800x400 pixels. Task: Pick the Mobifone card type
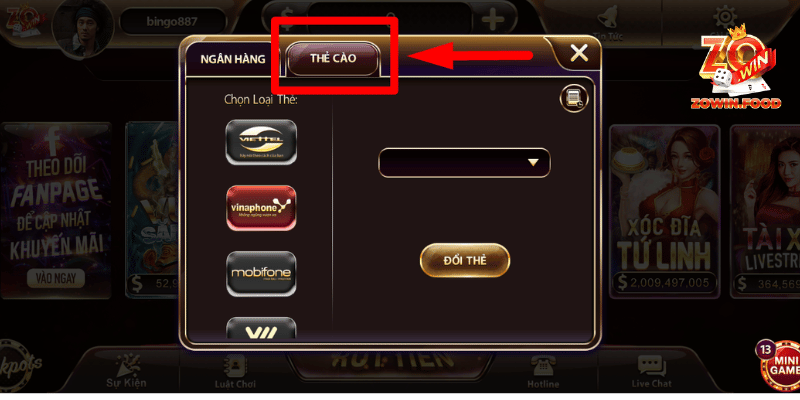261,273
